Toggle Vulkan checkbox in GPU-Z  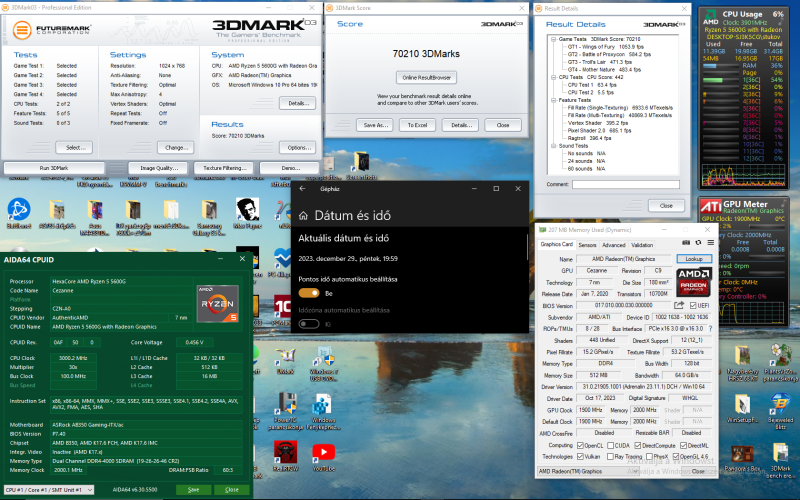pyautogui.click(x=580, y=456)
